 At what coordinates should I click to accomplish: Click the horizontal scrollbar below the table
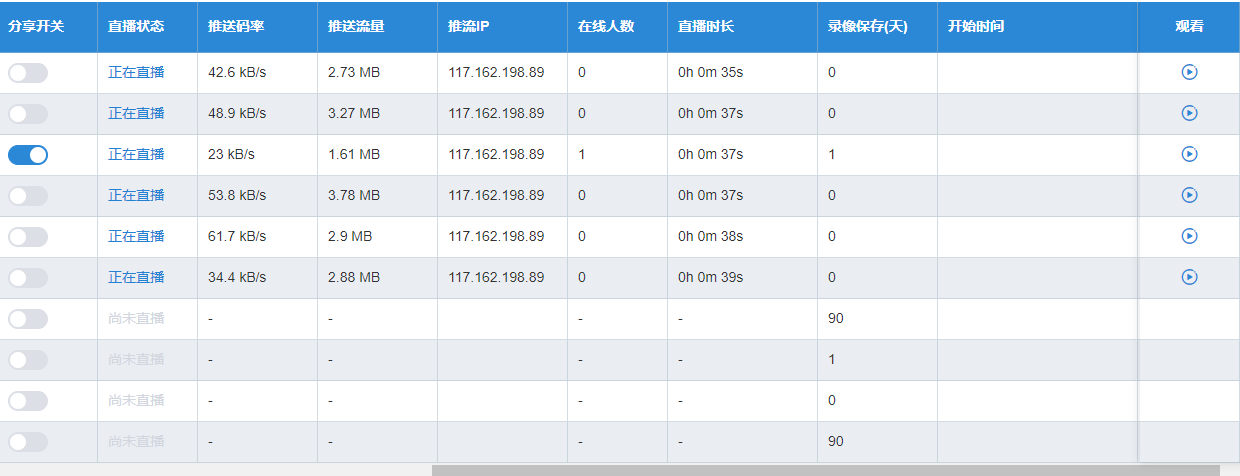[x=826, y=470]
